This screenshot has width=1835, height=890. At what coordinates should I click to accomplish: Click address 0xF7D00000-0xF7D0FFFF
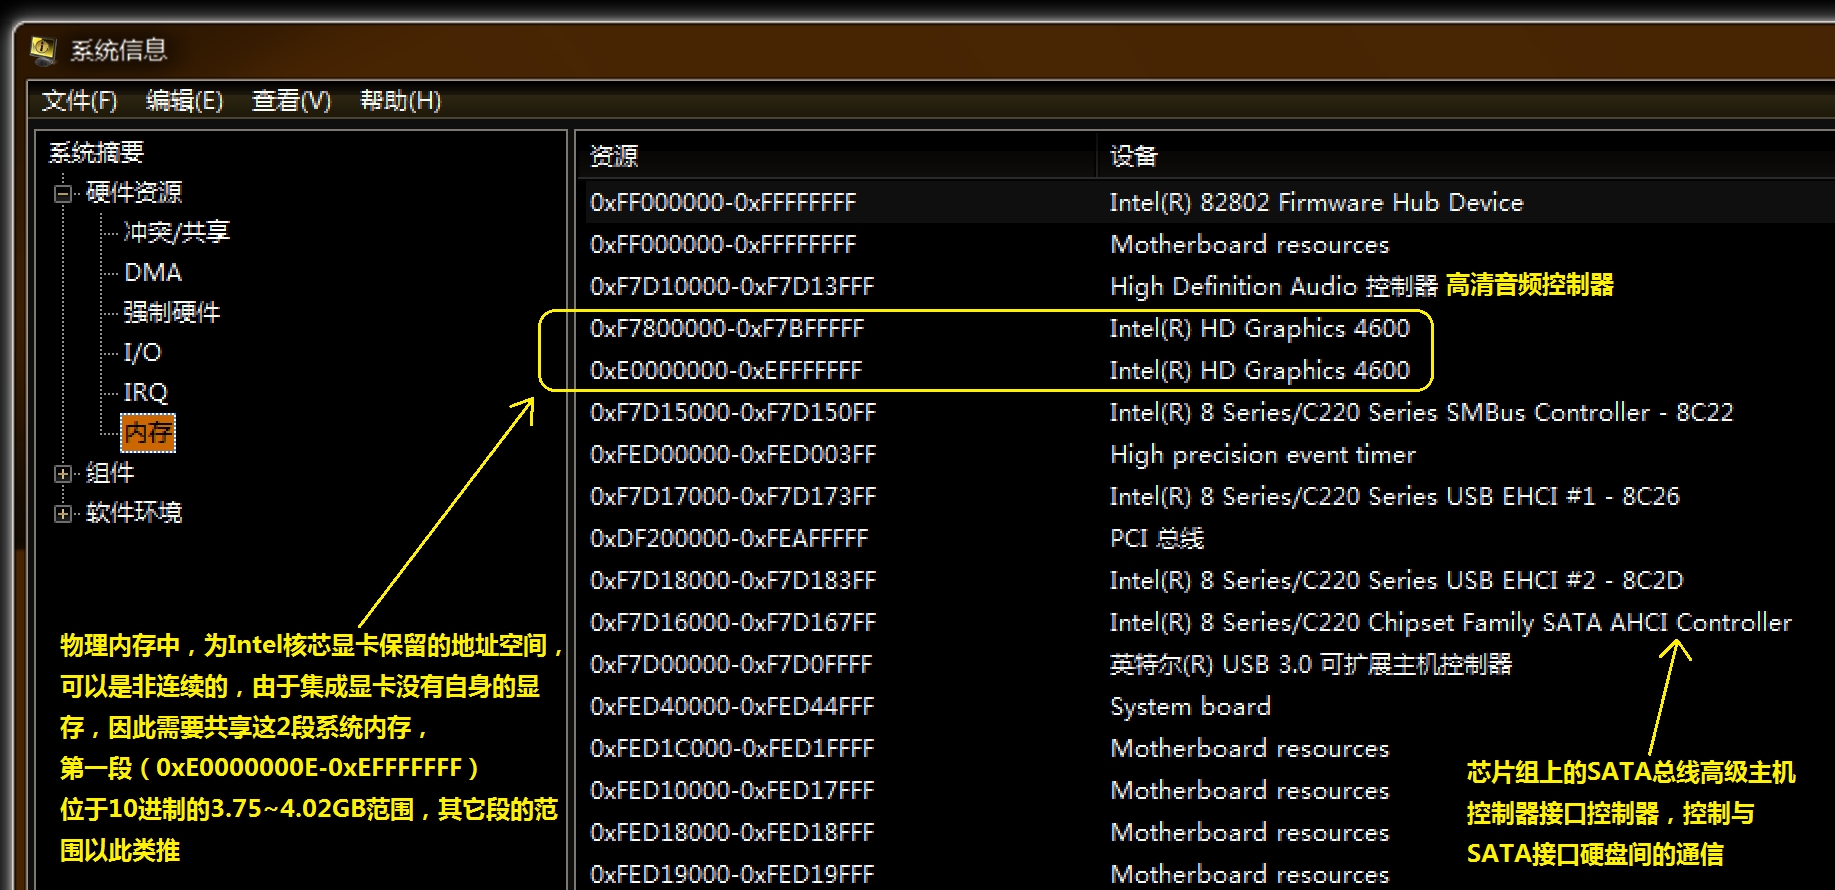[731, 665]
